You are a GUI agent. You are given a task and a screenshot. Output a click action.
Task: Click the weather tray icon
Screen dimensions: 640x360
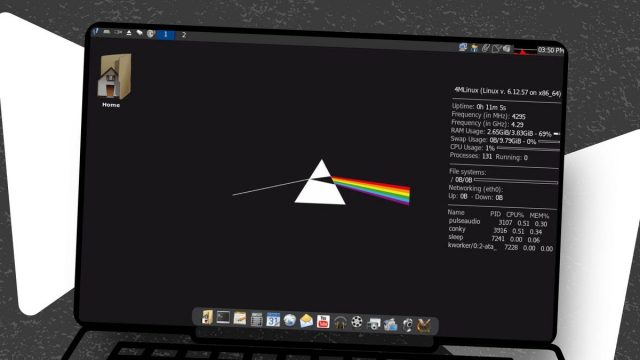pos(473,48)
